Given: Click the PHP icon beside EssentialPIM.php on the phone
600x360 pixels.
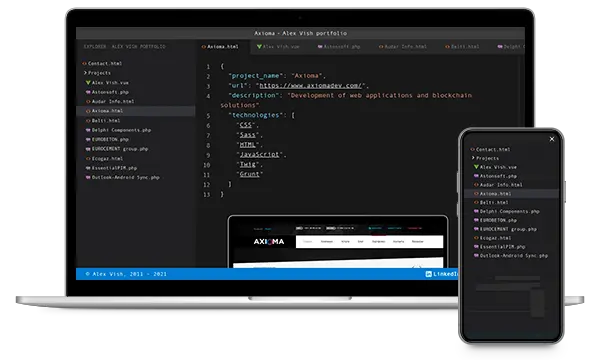Looking at the screenshot, I should pos(476,247).
